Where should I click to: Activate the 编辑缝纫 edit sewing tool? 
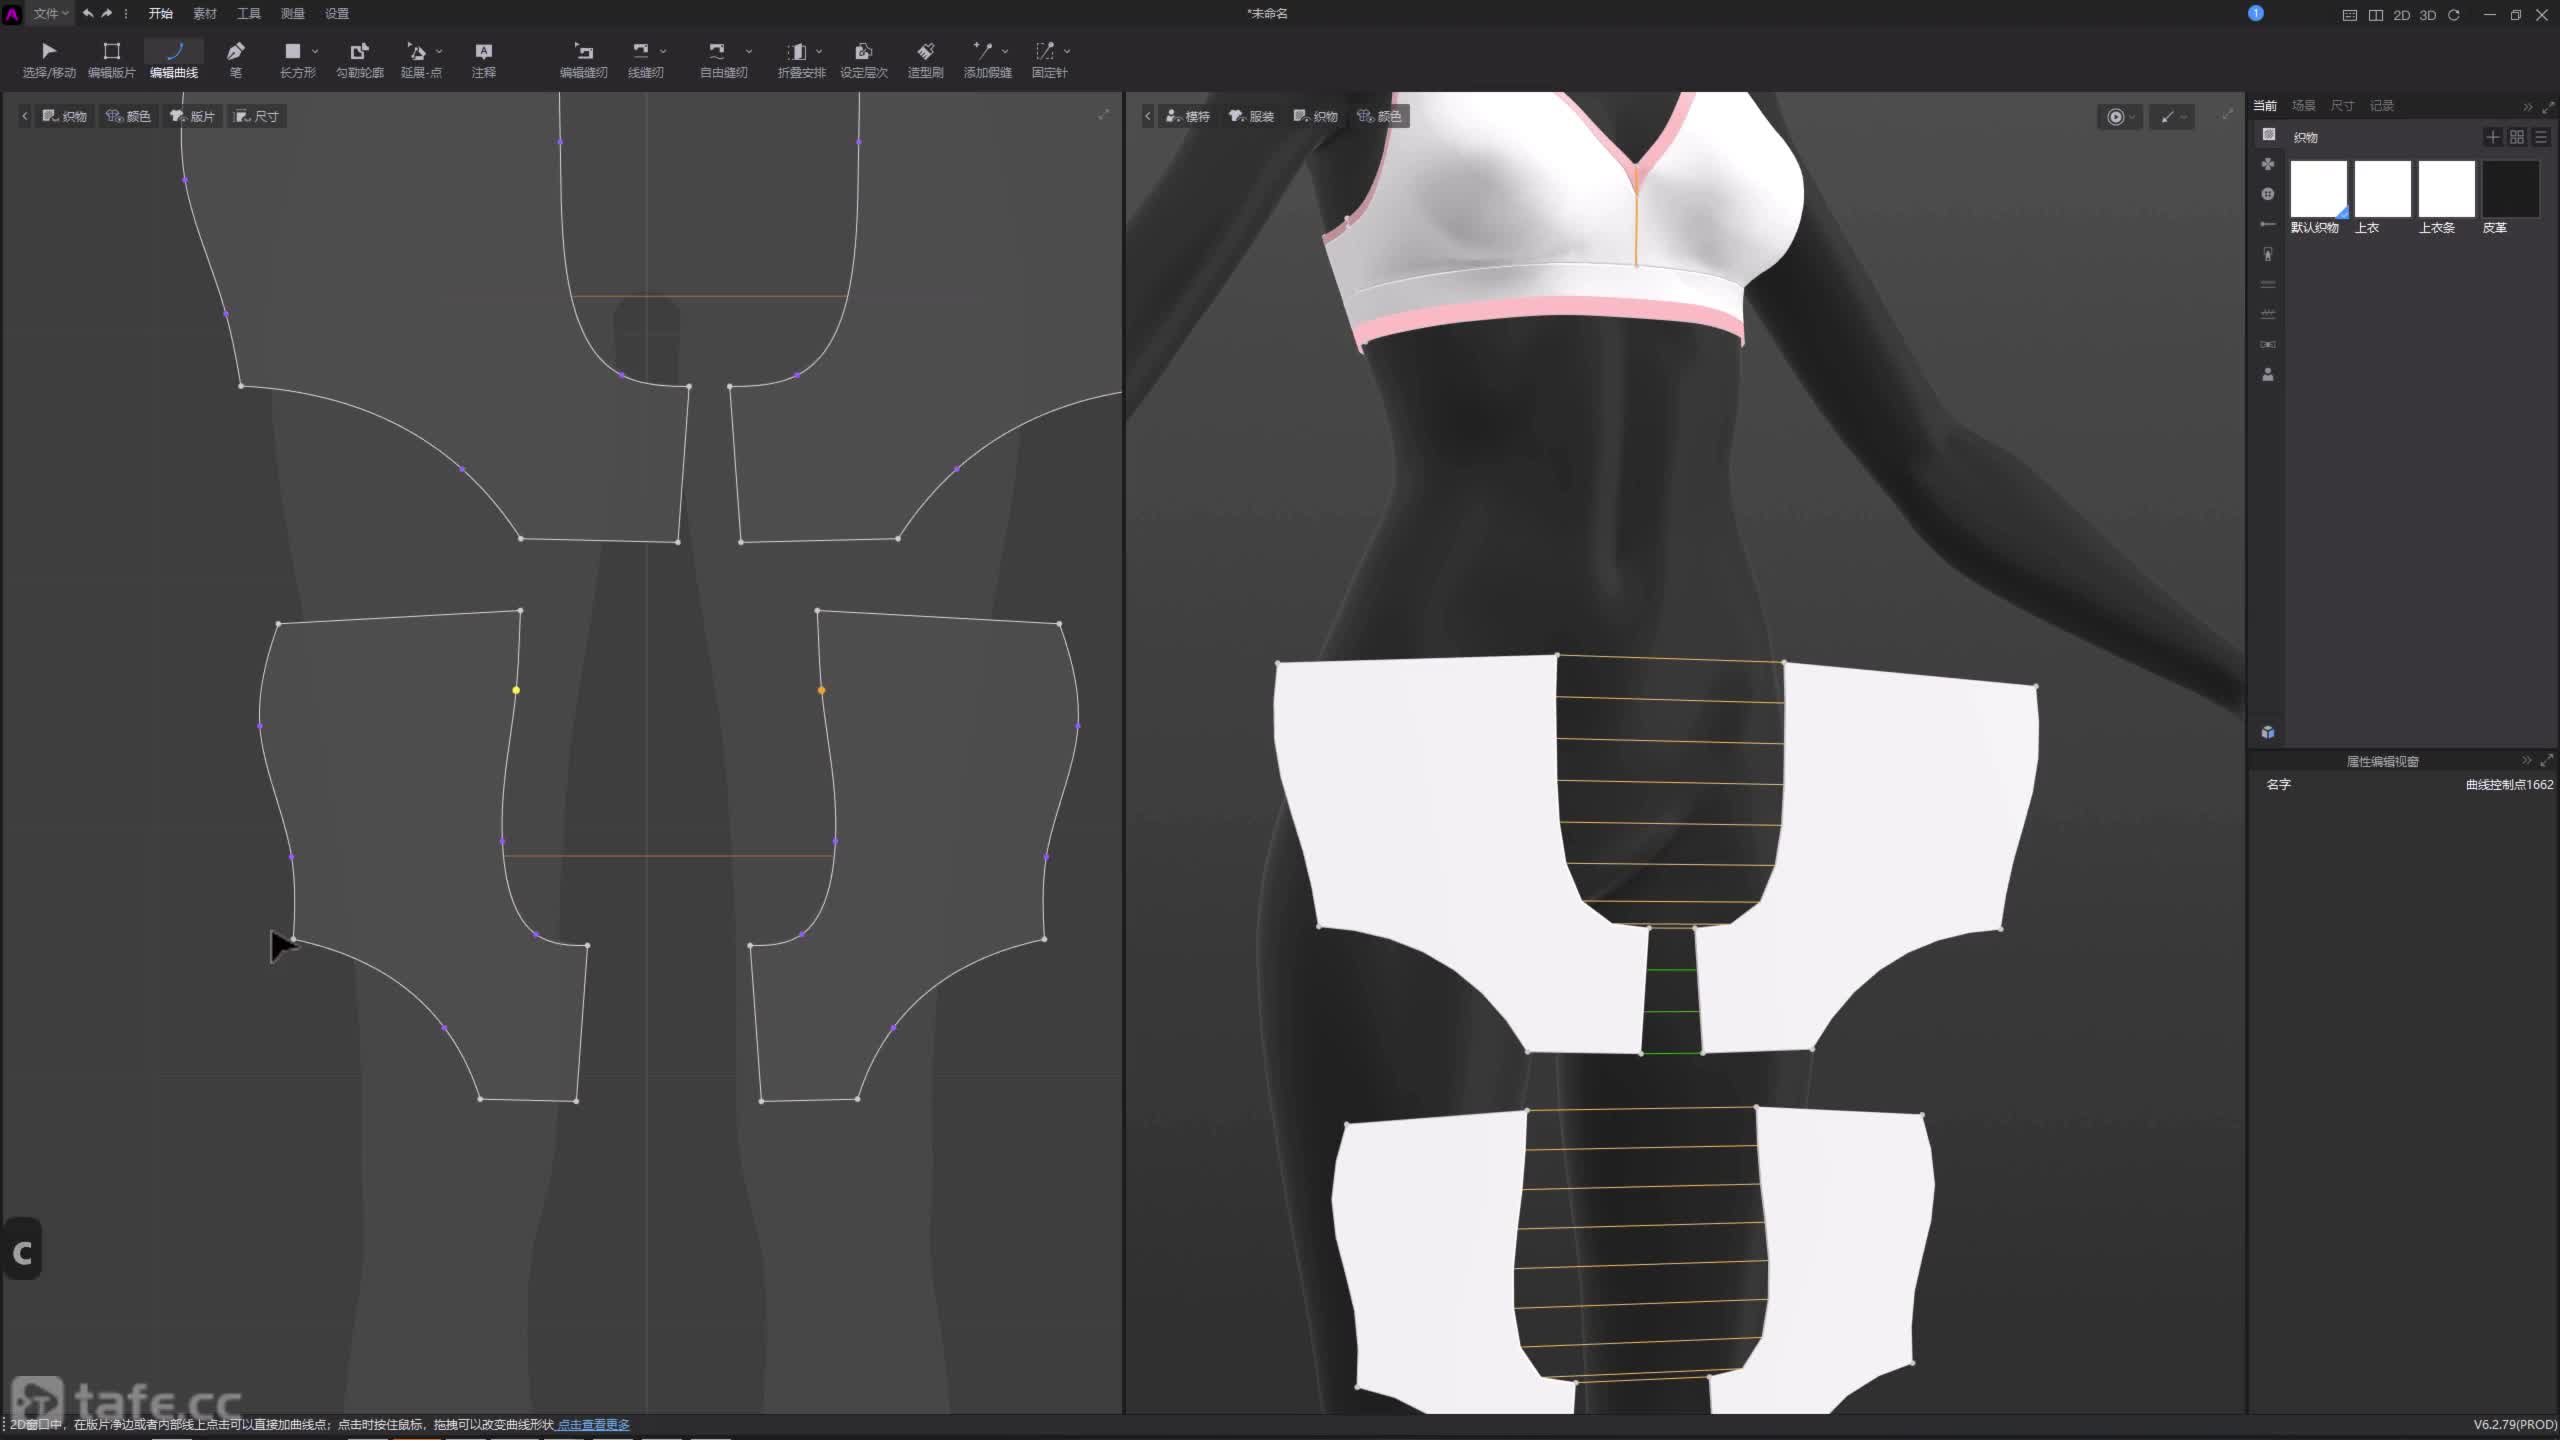583,59
